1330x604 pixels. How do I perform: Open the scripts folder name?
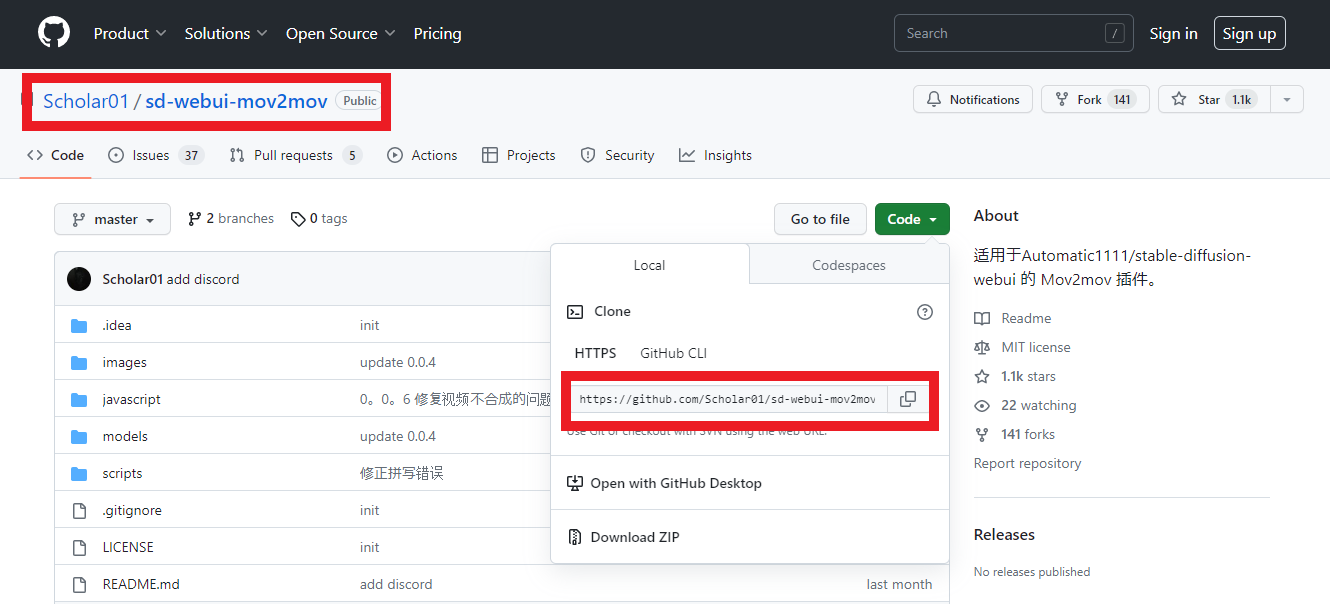(x=122, y=473)
